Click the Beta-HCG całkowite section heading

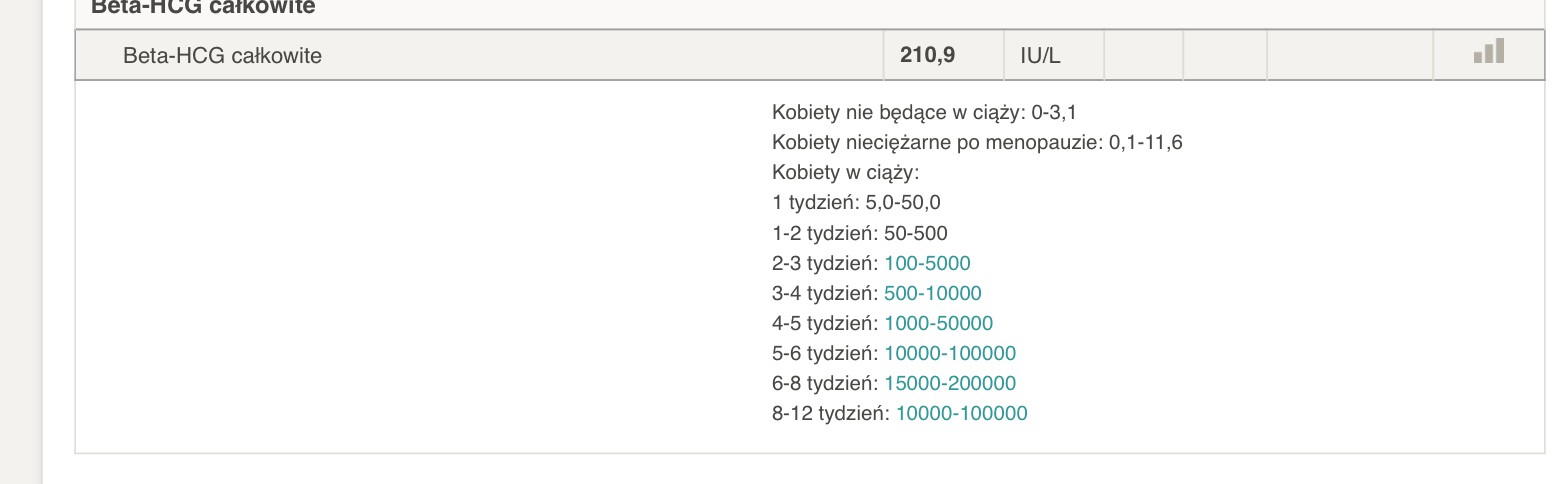coord(203,7)
